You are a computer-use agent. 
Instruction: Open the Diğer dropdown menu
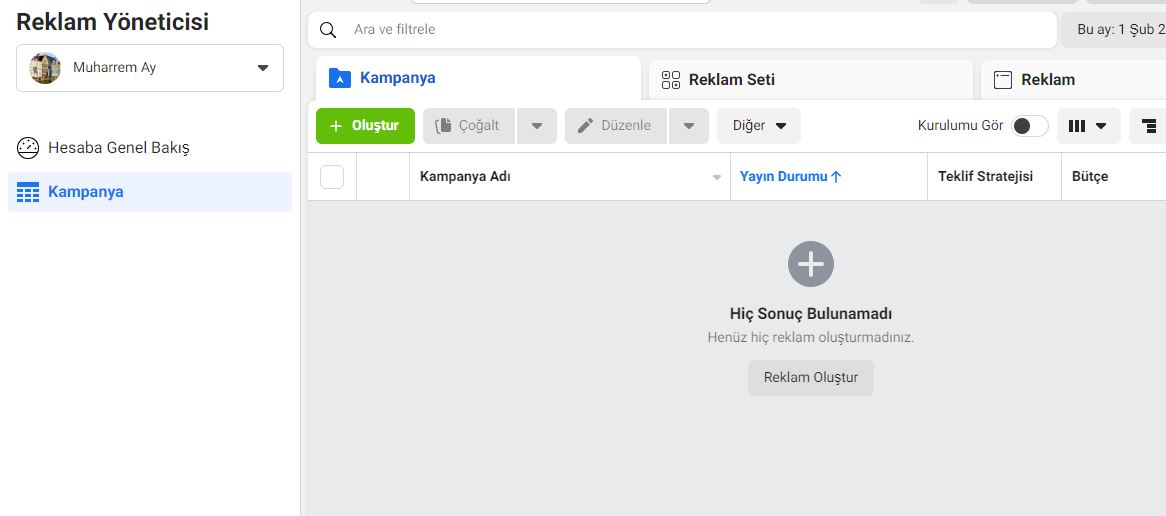pos(758,126)
